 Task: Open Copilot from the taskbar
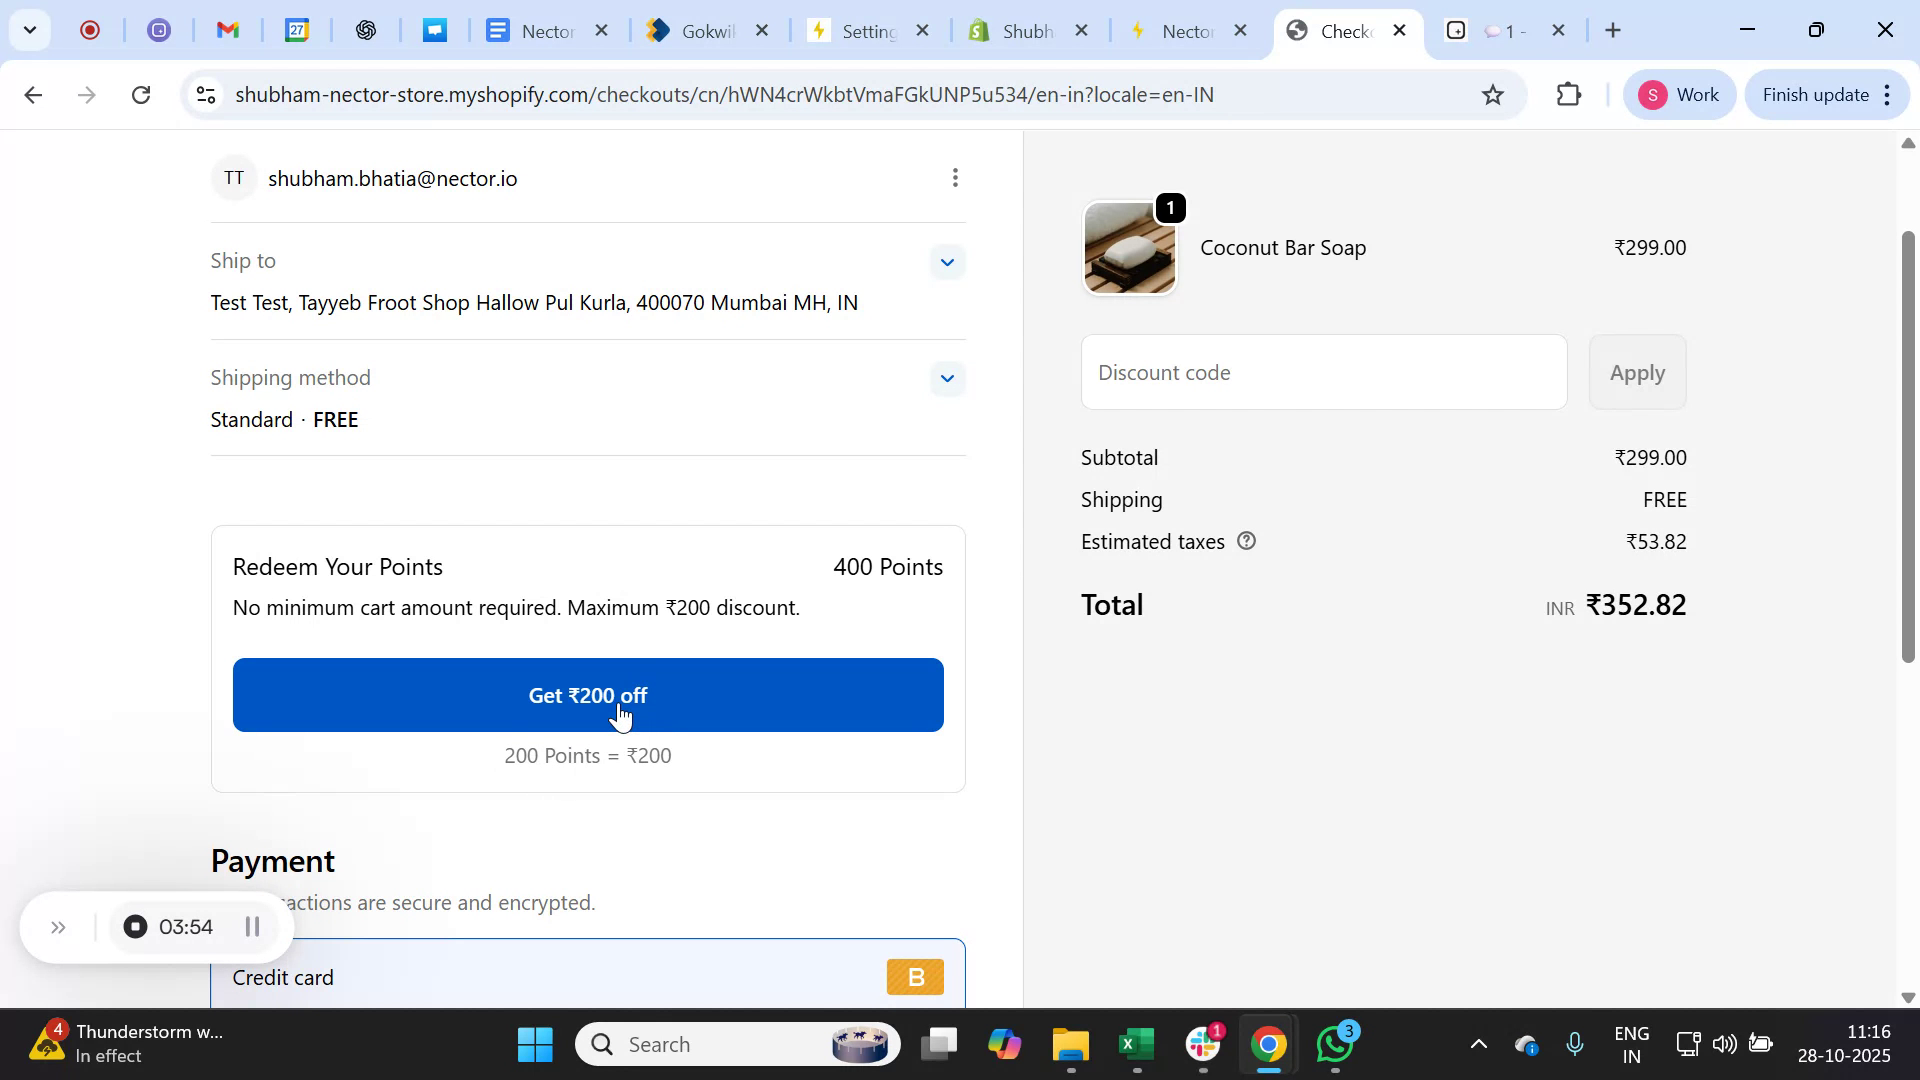pyautogui.click(x=1004, y=1043)
